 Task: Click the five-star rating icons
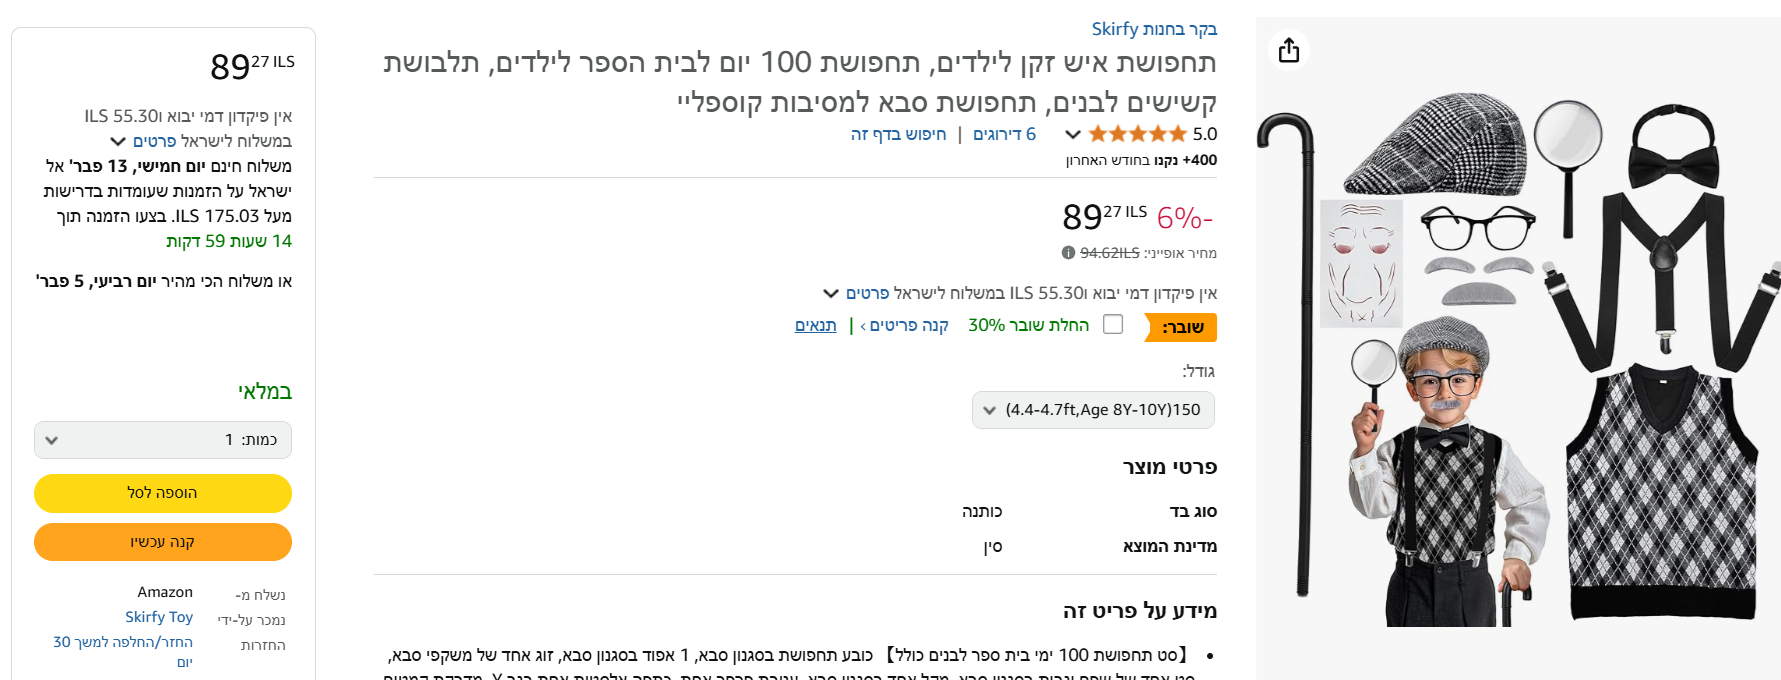1137,134
